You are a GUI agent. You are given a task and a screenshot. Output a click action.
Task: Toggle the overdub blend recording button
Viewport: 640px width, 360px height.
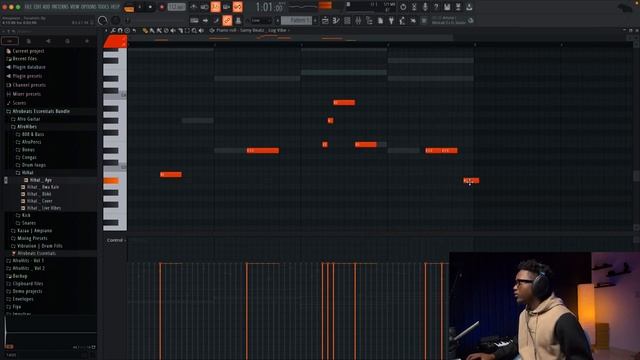pos(227,7)
